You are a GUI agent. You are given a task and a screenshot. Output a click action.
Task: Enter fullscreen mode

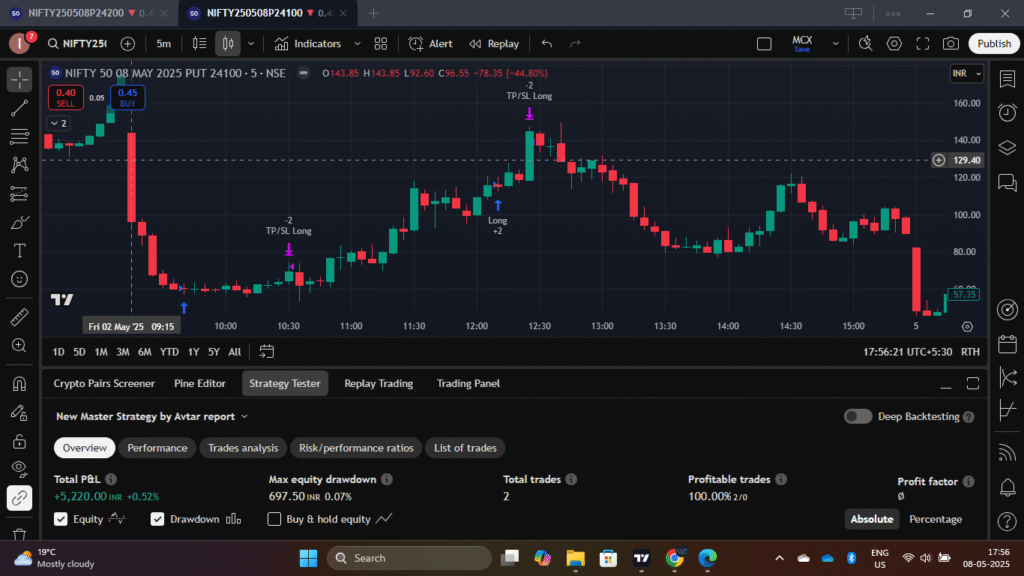(x=922, y=44)
